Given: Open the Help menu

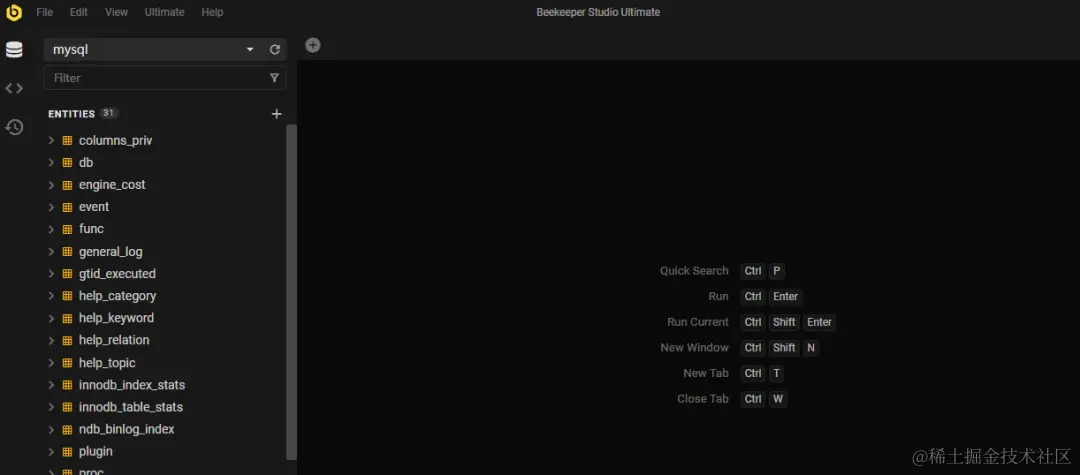Looking at the screenshot, I should [212, 12].
